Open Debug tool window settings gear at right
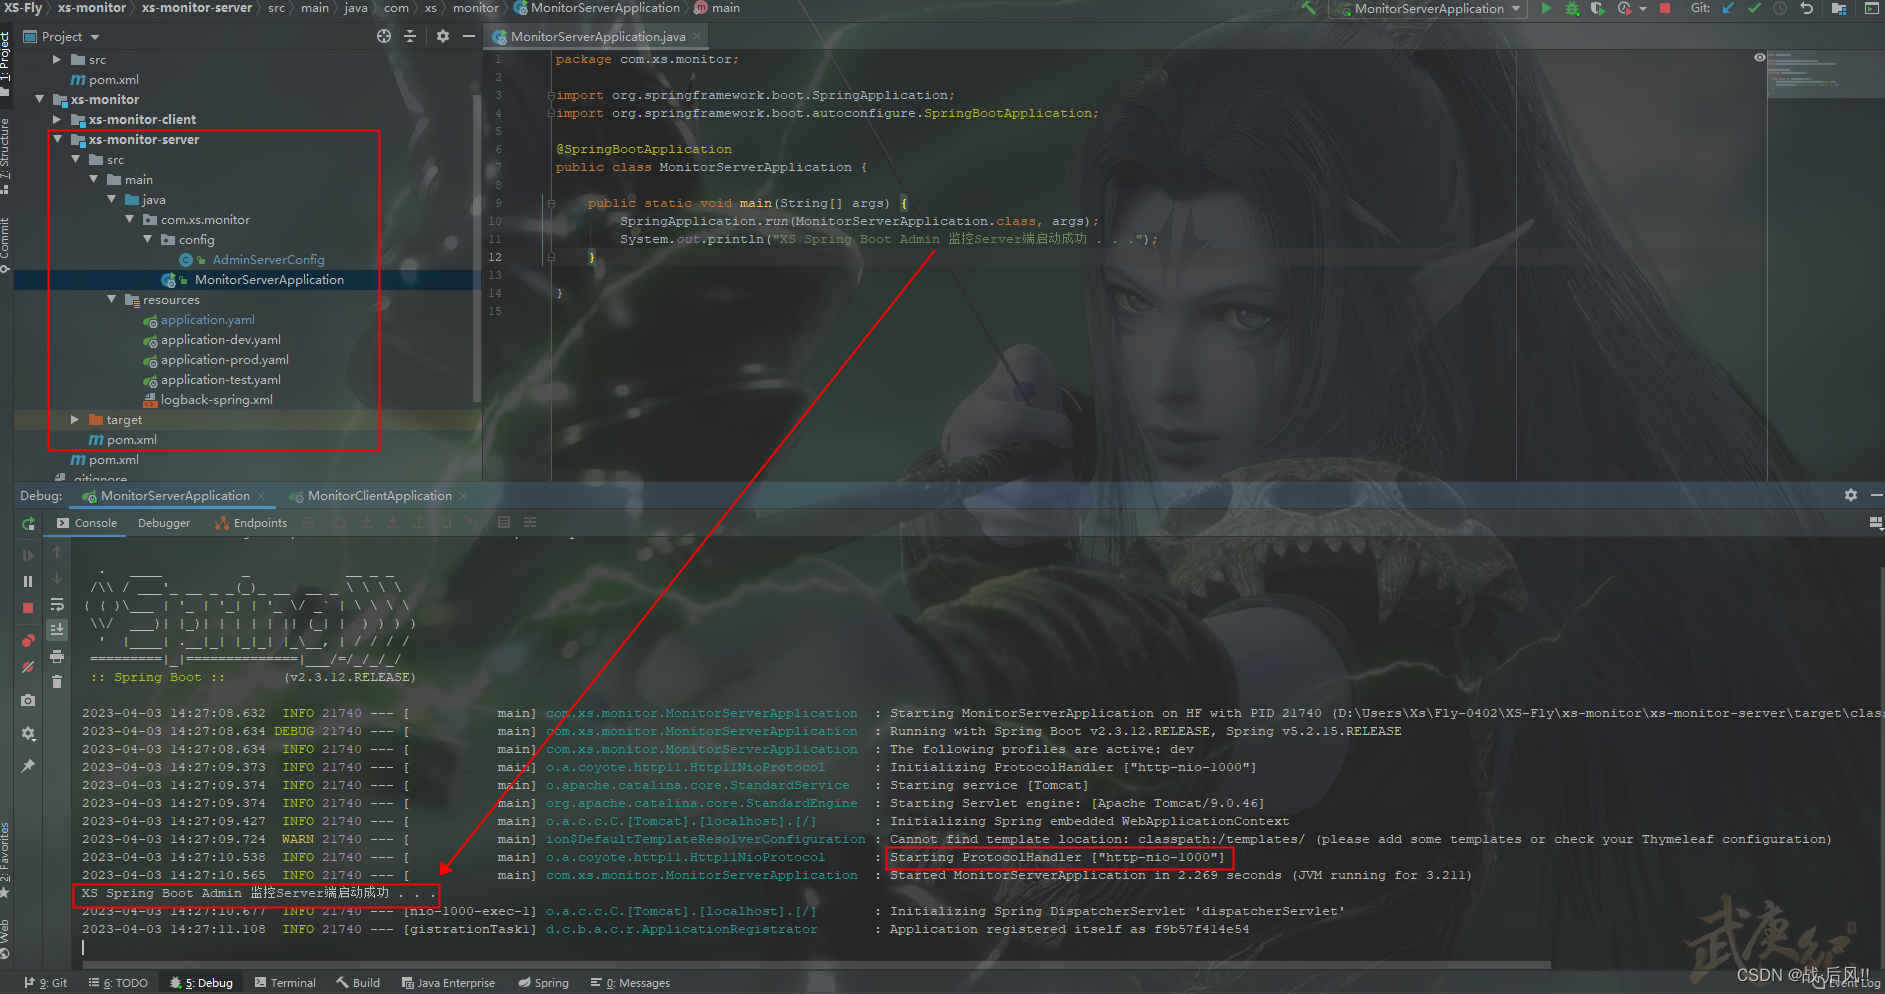The height and width of the screenshot is (994, 1885). point(1851,496)
